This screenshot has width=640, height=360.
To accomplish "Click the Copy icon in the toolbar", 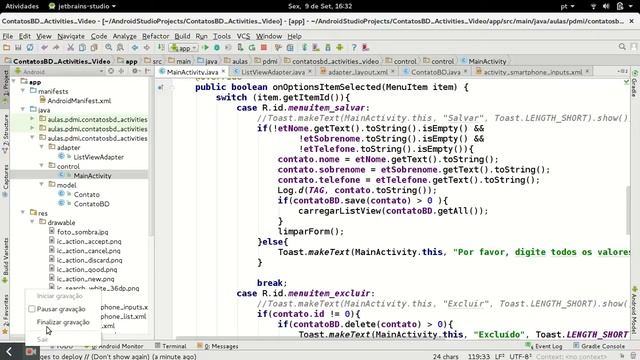I will click(82, 48).
